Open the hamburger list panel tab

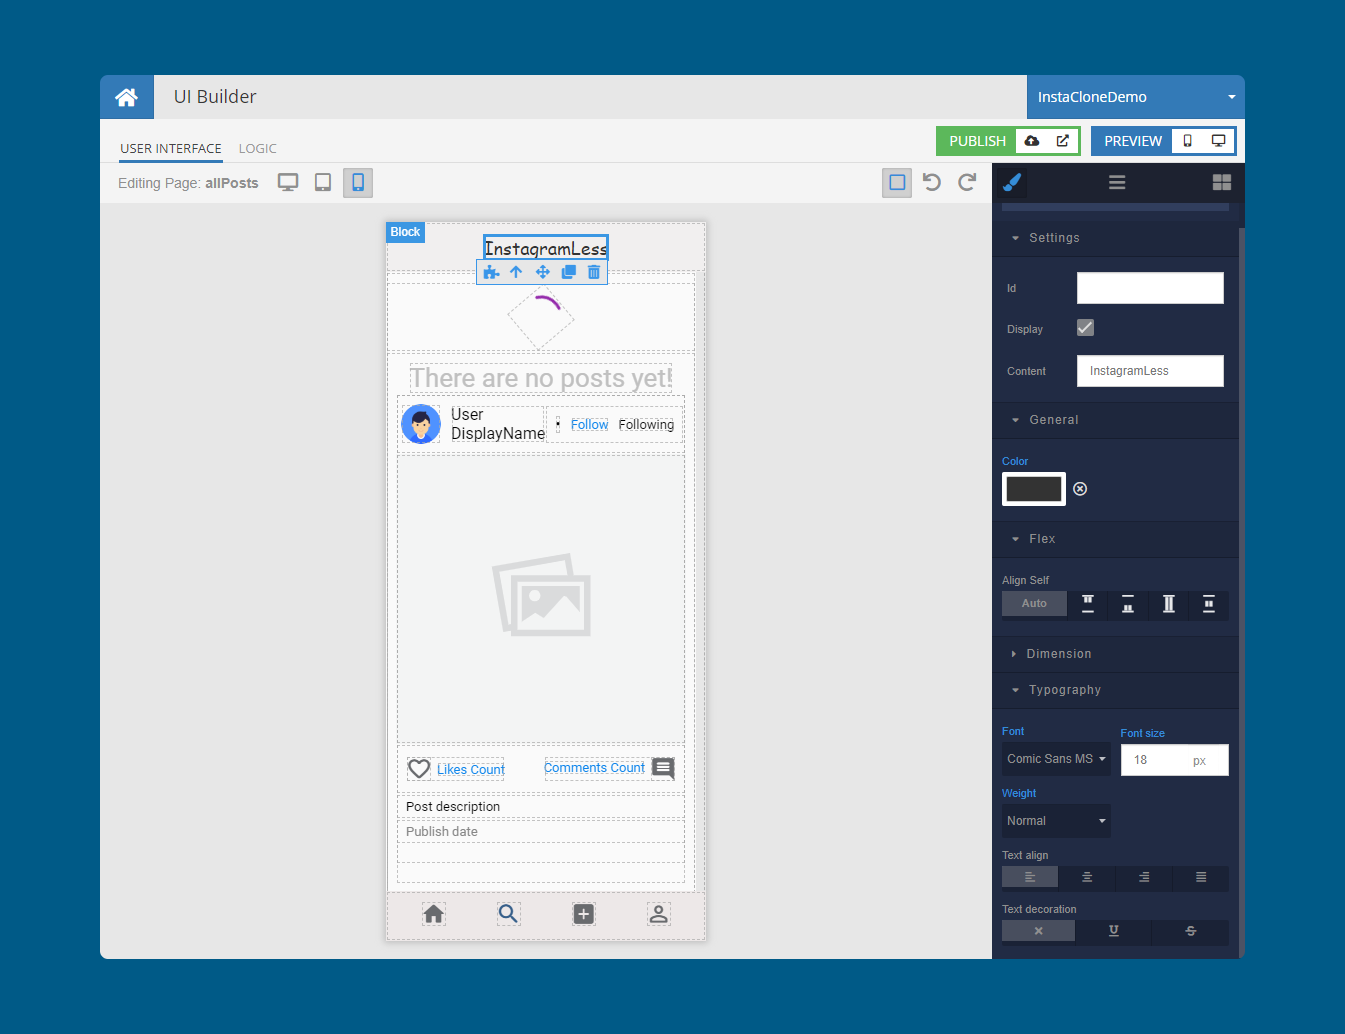(1117, 182)
